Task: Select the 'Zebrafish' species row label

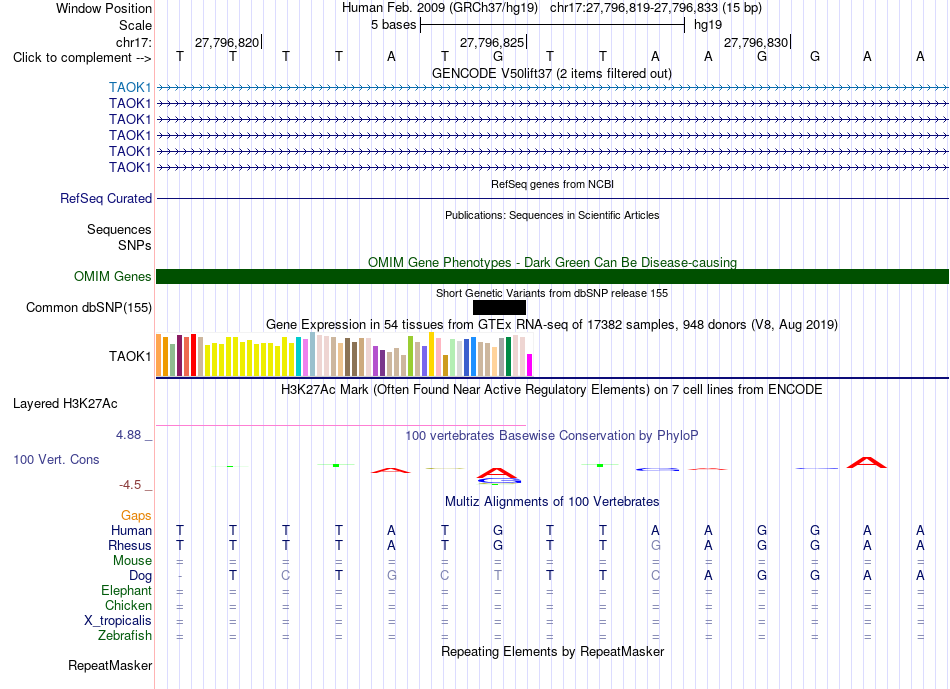Action: click(x=125, y=635)
